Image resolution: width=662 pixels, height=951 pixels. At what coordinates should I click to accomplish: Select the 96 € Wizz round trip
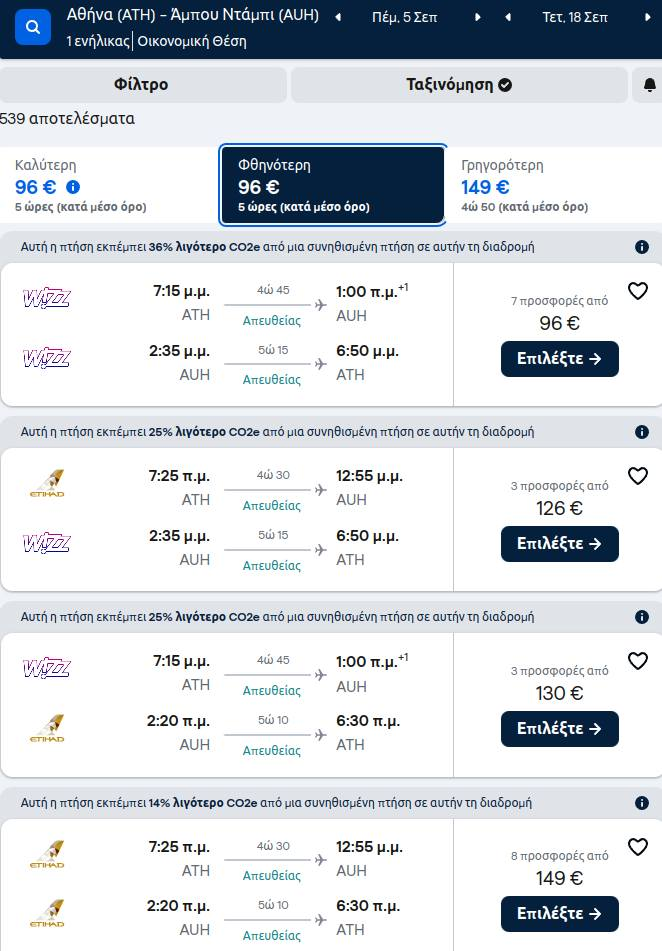pyautogui.click(x=559, y=359)
